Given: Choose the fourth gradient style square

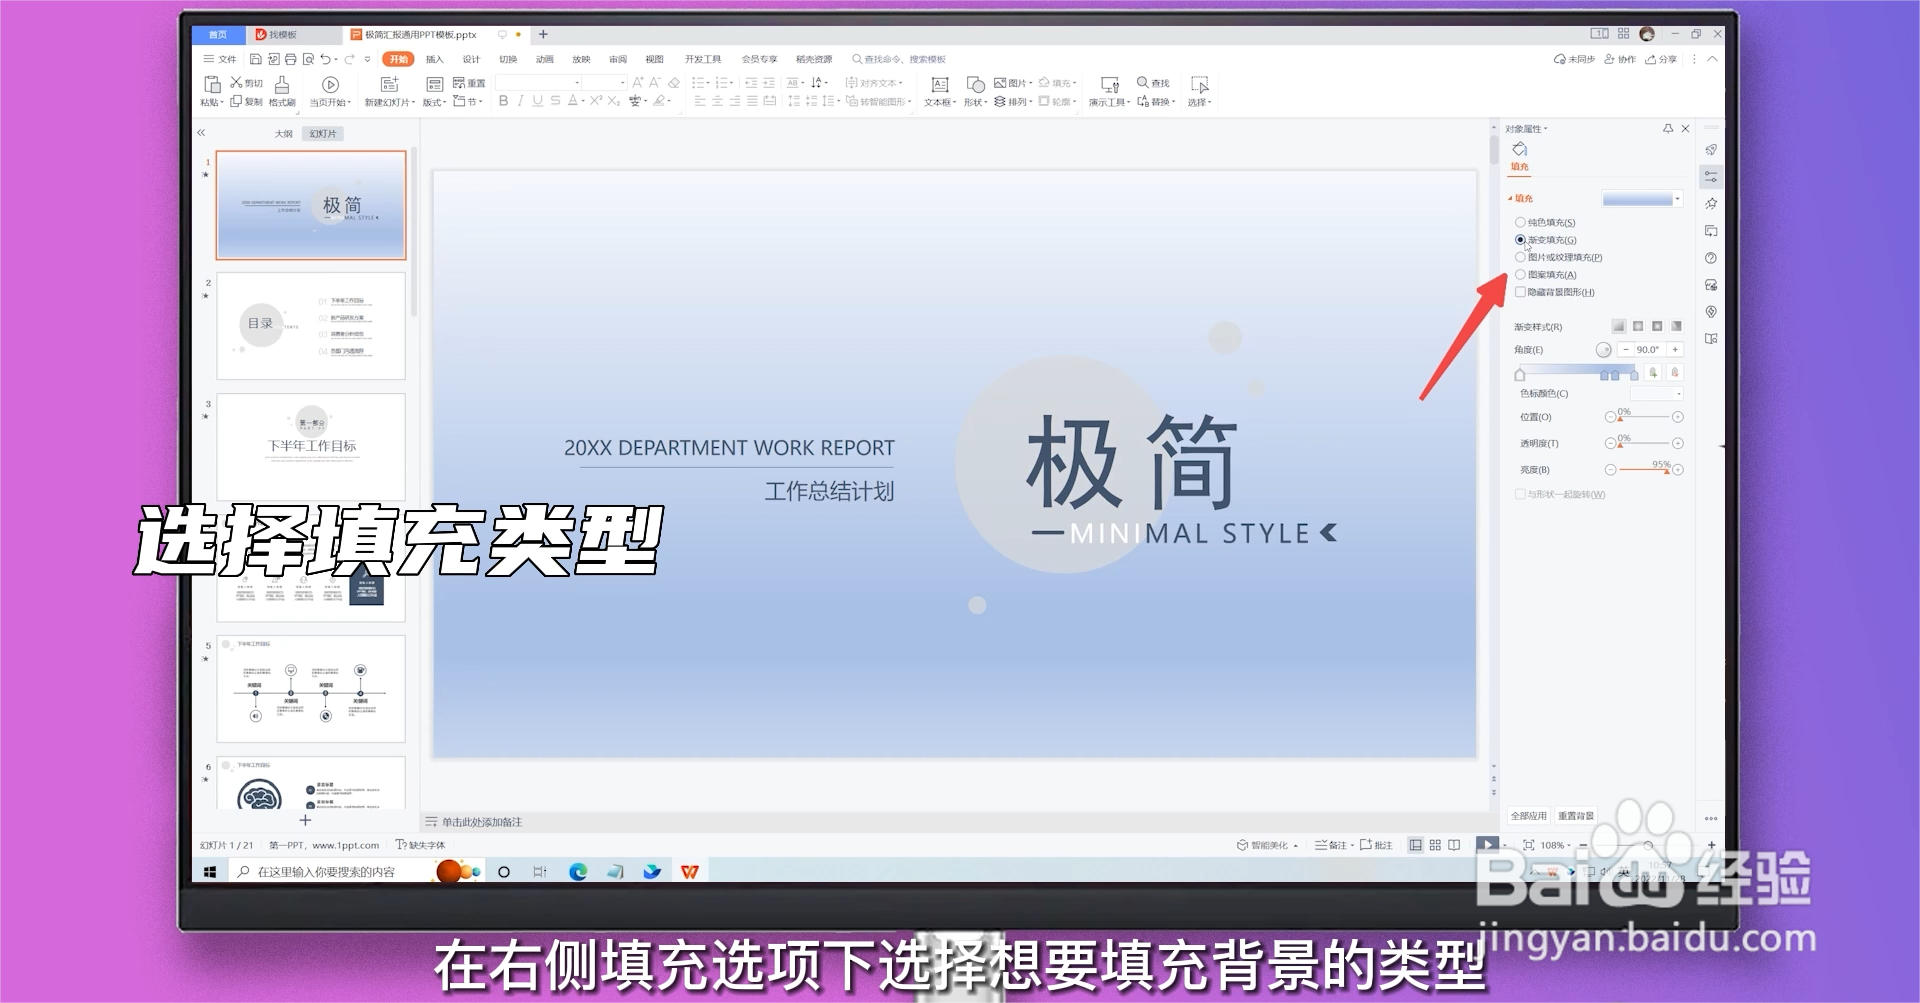Looking at the screenshot, I should coord(1676,326).
